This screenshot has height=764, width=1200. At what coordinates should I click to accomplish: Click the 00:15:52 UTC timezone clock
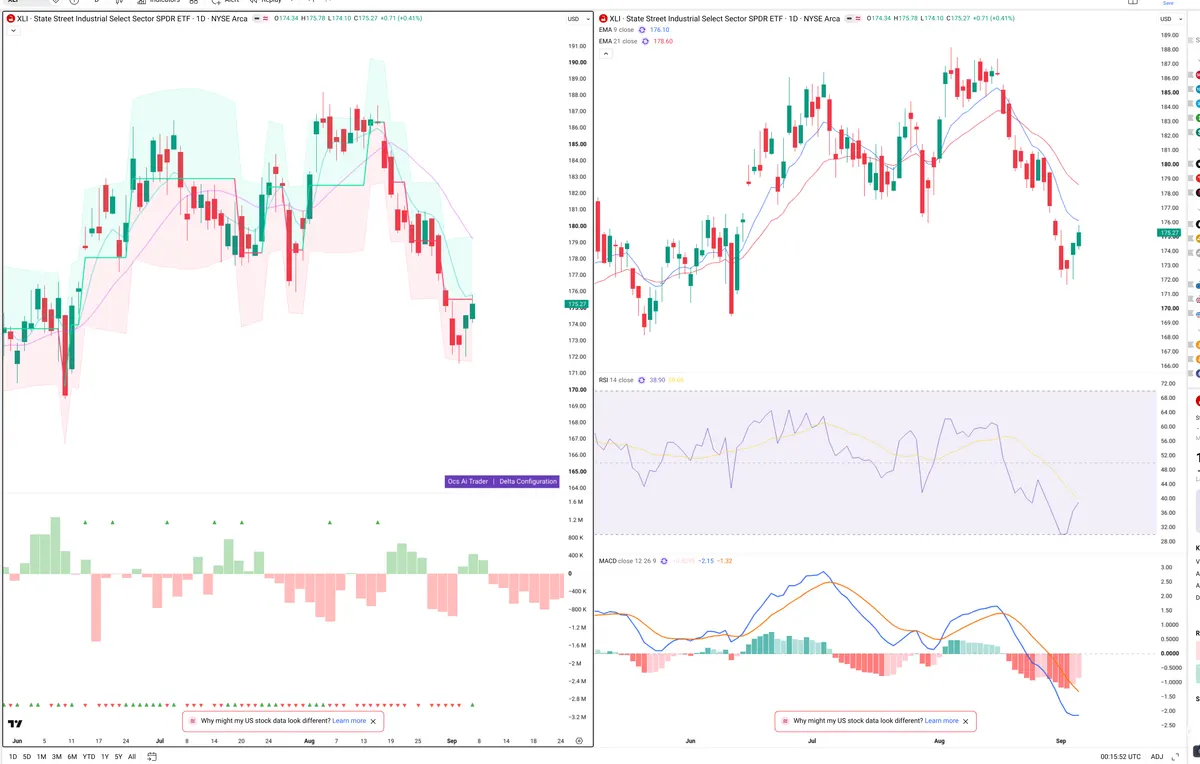(x=1121, y=757)
